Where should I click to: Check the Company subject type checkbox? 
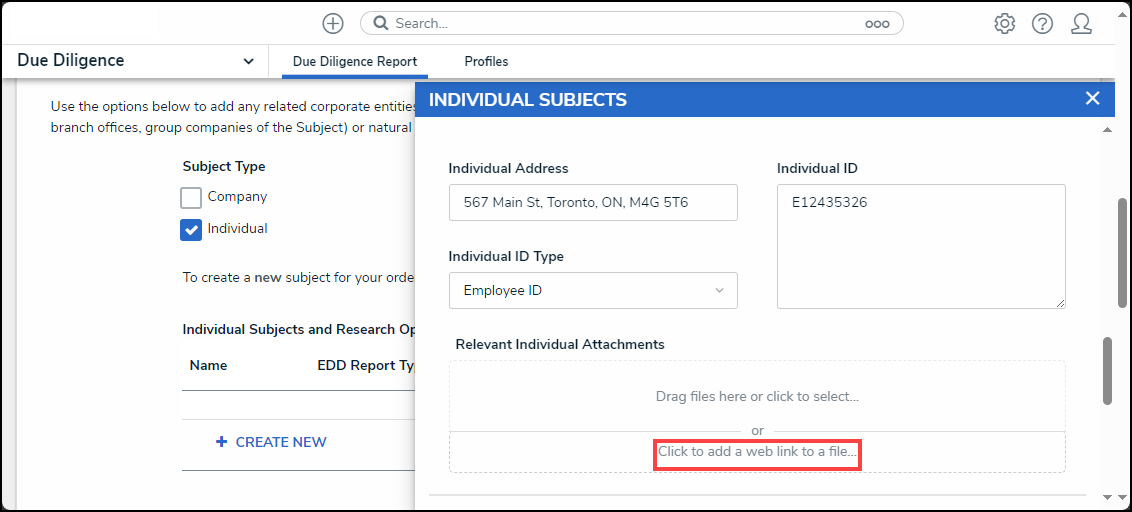click(x=191, y=197)
